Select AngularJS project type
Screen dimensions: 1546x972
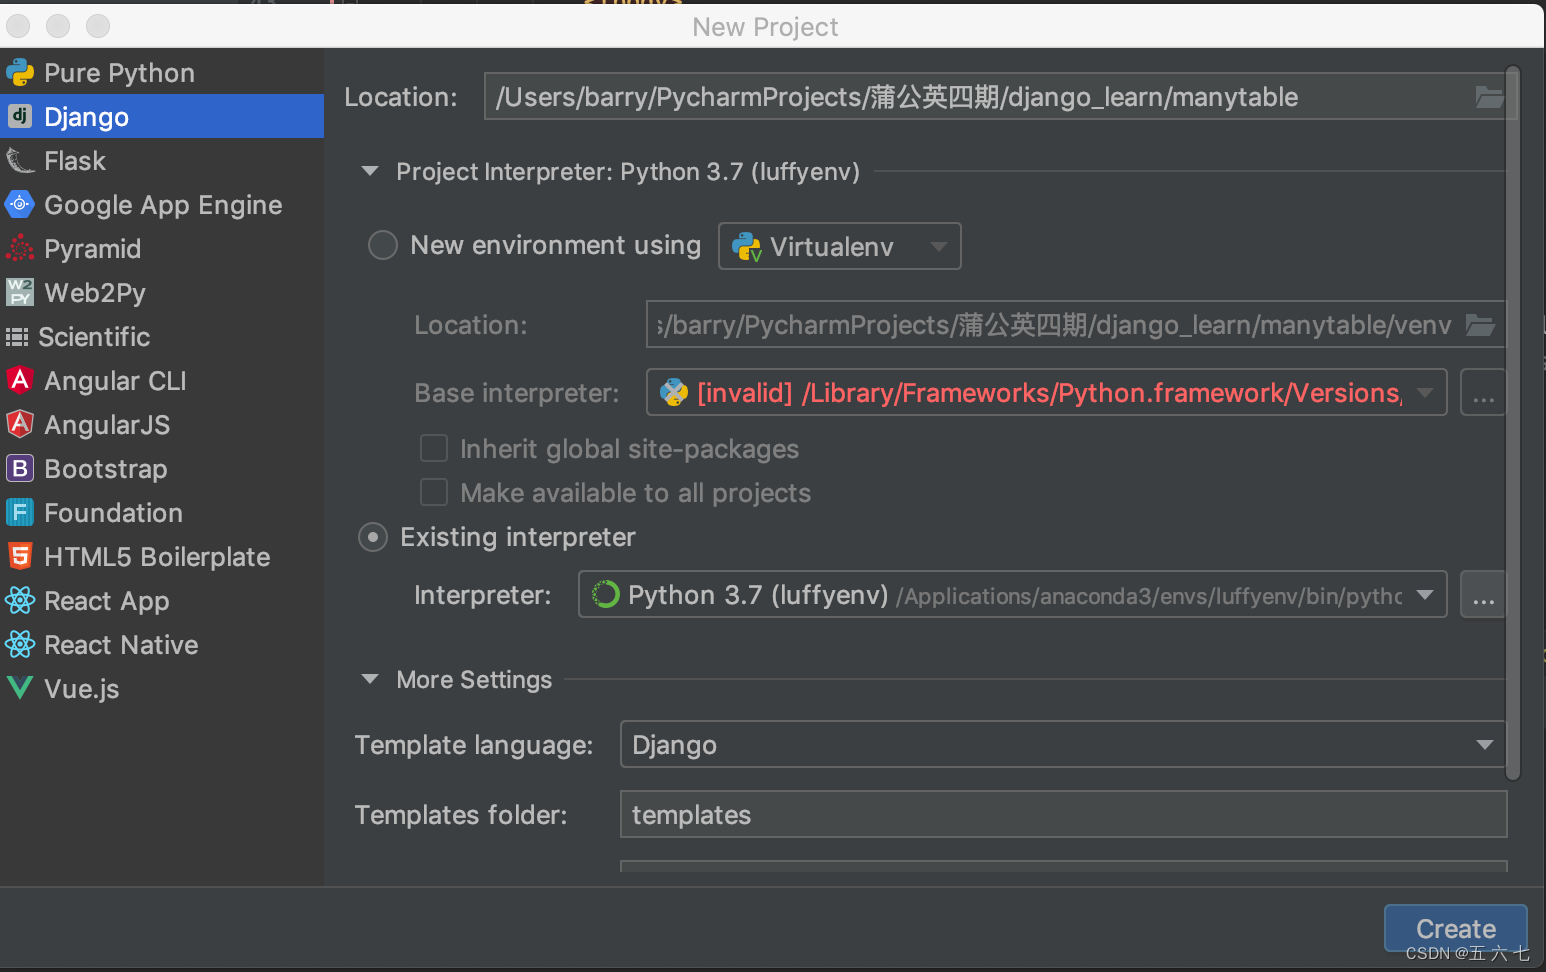point(162,424)
